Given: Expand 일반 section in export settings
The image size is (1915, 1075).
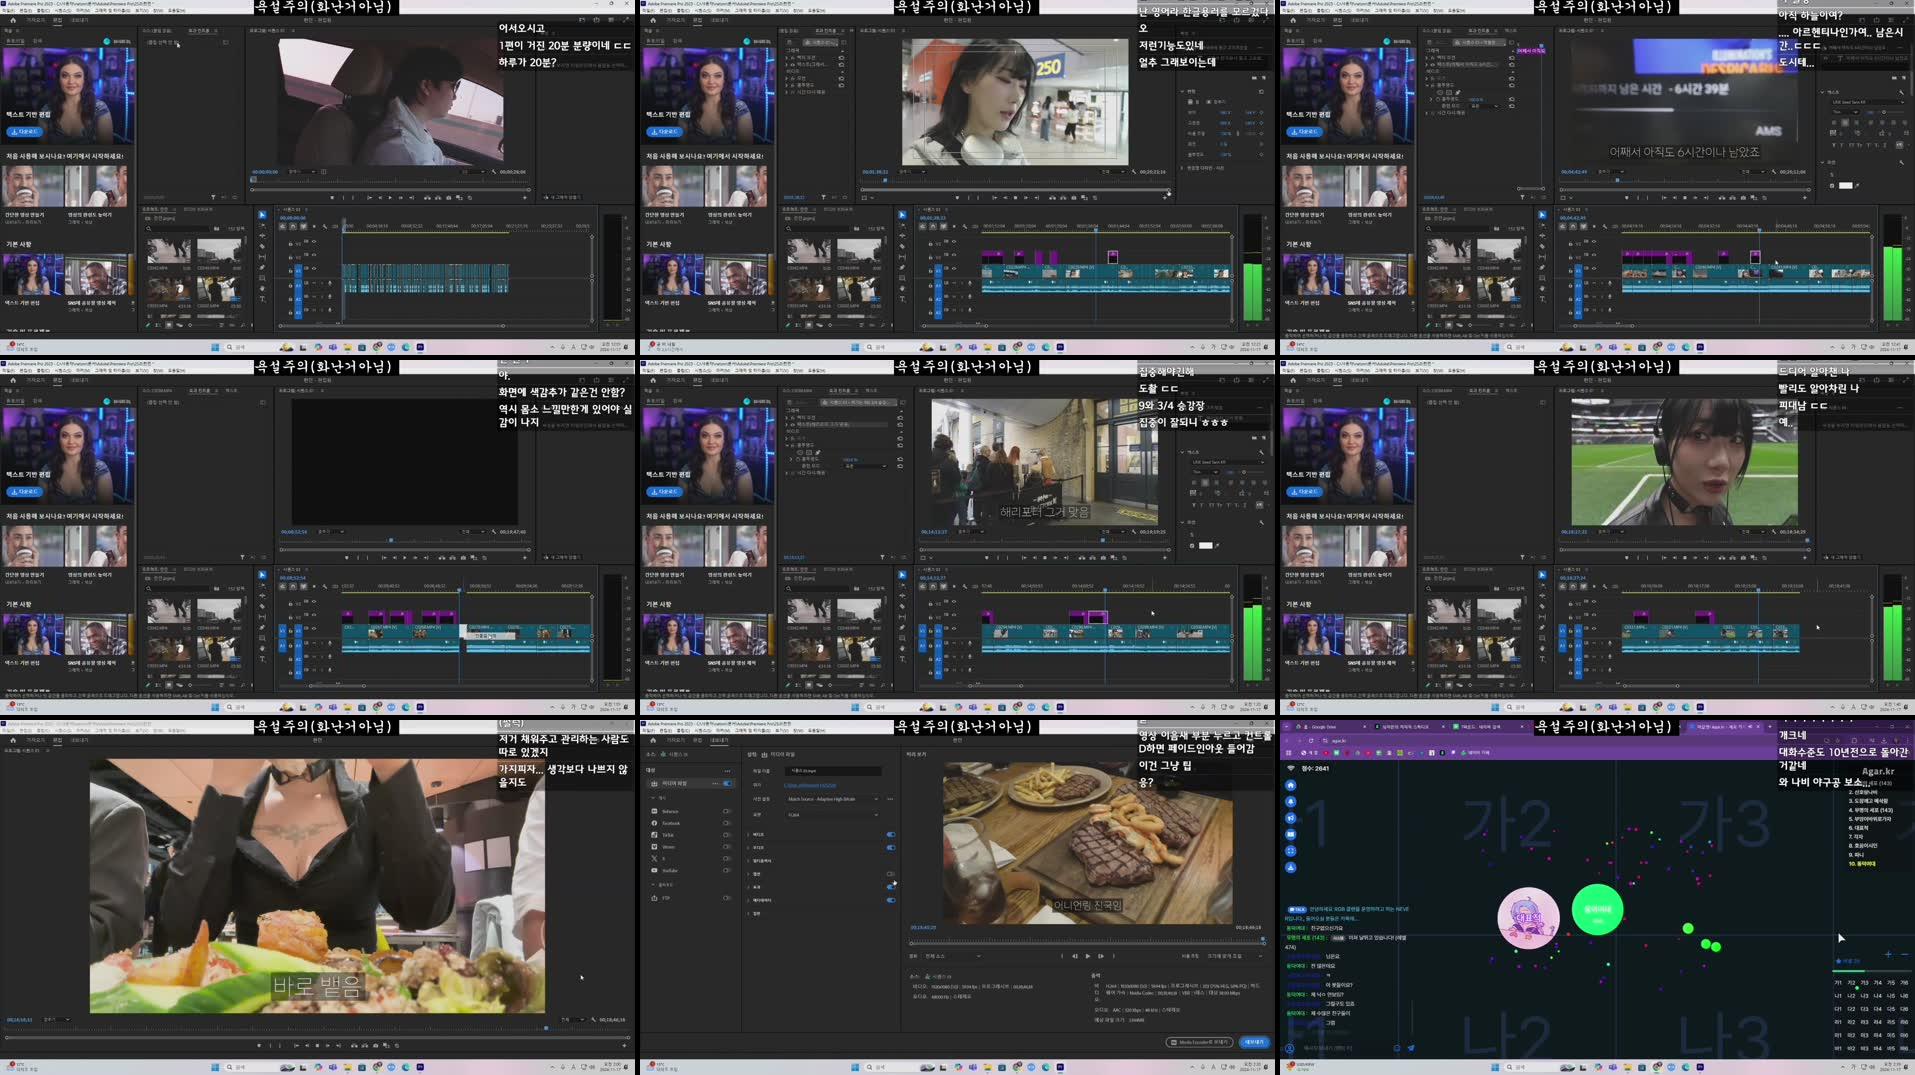Looking at the screenshot, I should 748,914.
